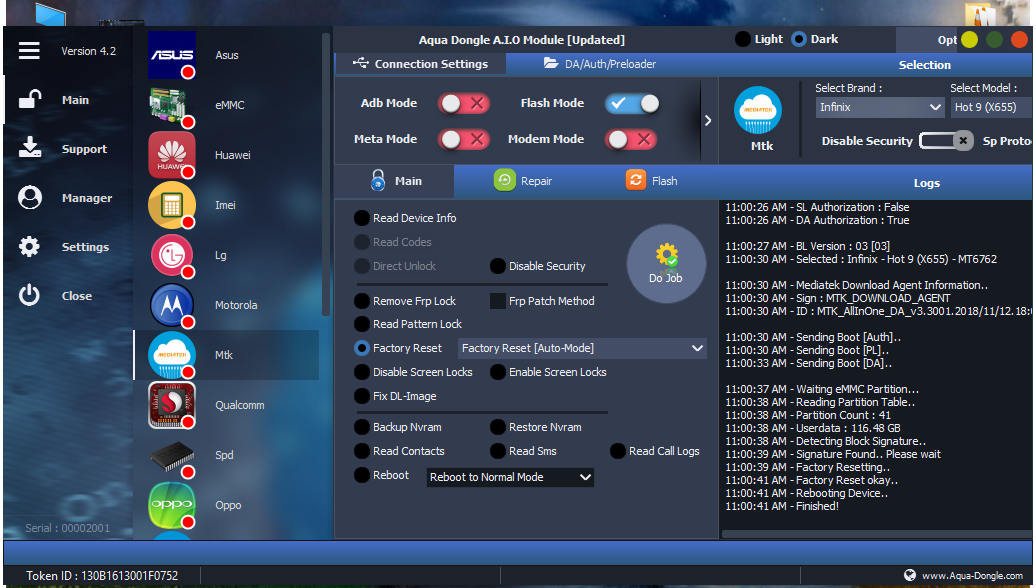Toggle the Disable Security switch in Selection
Image resolution: width=1036 pixels, height=588 pixels.
(x=946, y=141)
